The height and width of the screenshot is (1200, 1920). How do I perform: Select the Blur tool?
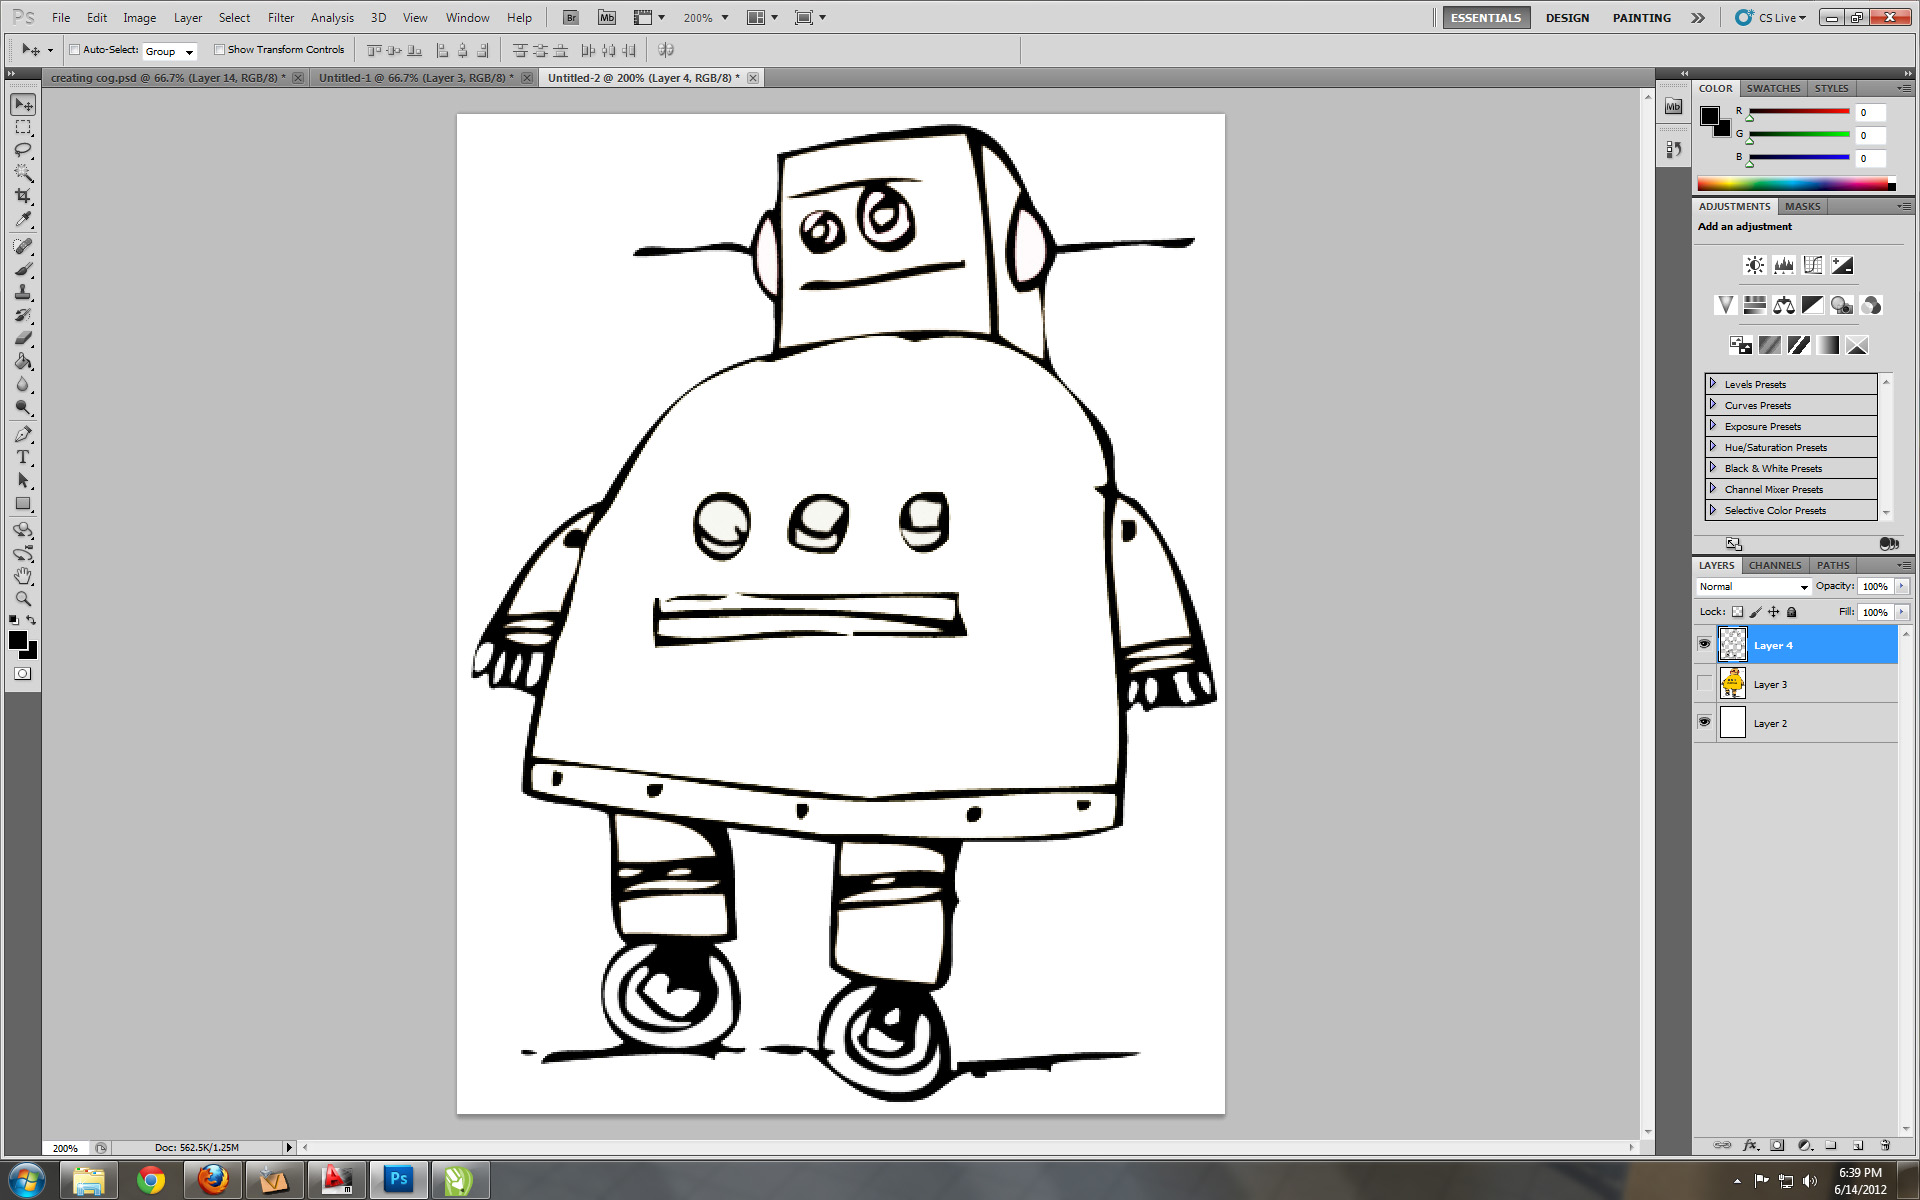pyautogui.click(x=23, y=384)
